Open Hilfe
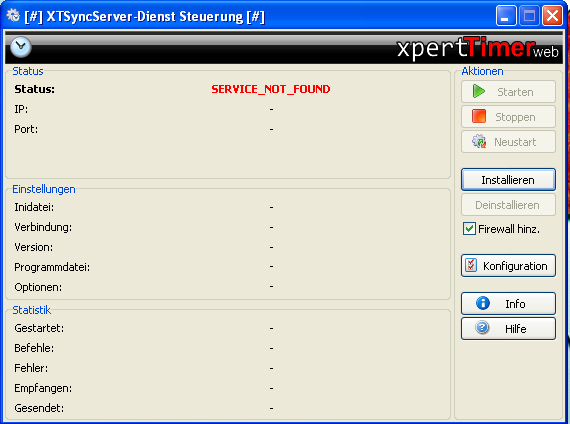 point(508,329)
